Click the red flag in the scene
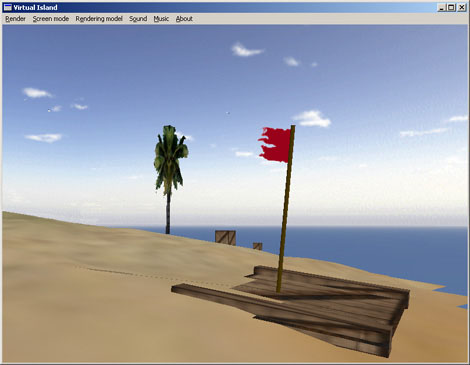This screenshot has height=365, width=470. 275,145
